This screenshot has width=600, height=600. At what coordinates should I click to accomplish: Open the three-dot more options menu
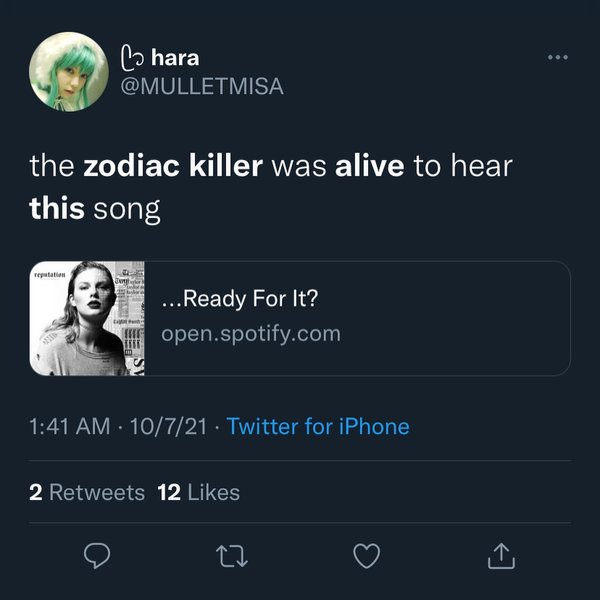pos(558,58)
